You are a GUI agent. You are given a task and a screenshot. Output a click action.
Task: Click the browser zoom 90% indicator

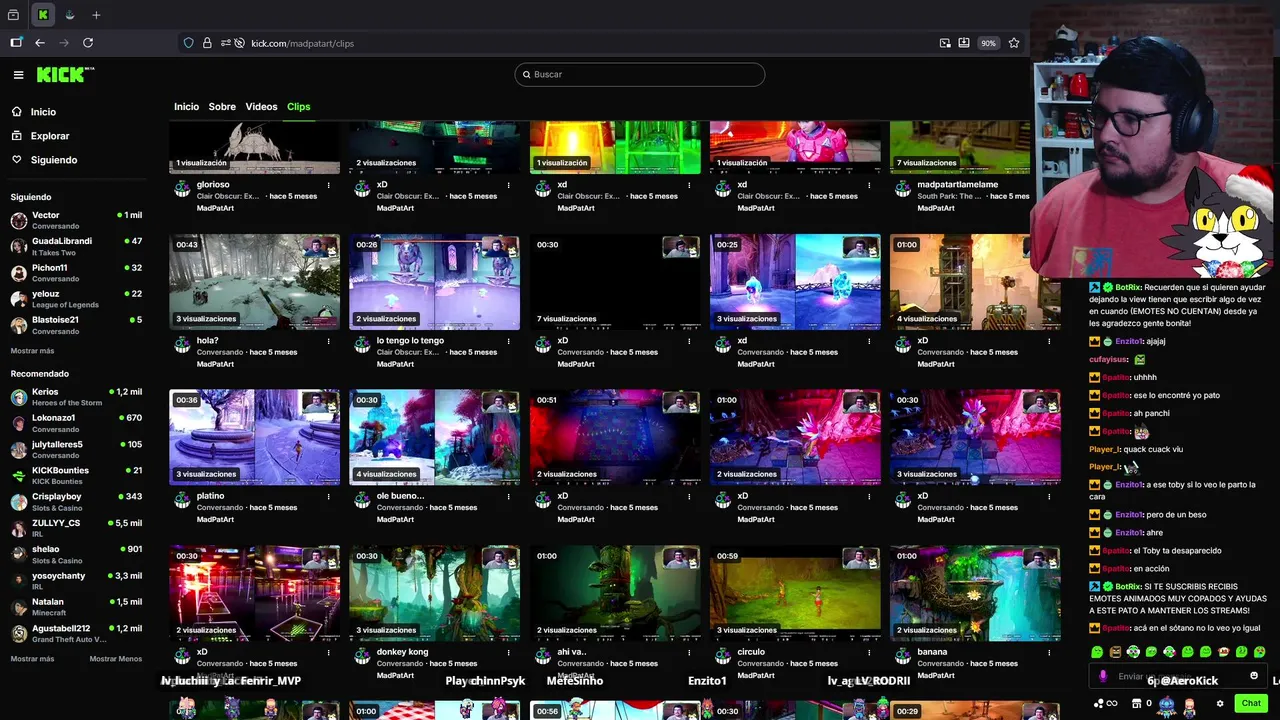coord(988,43)
